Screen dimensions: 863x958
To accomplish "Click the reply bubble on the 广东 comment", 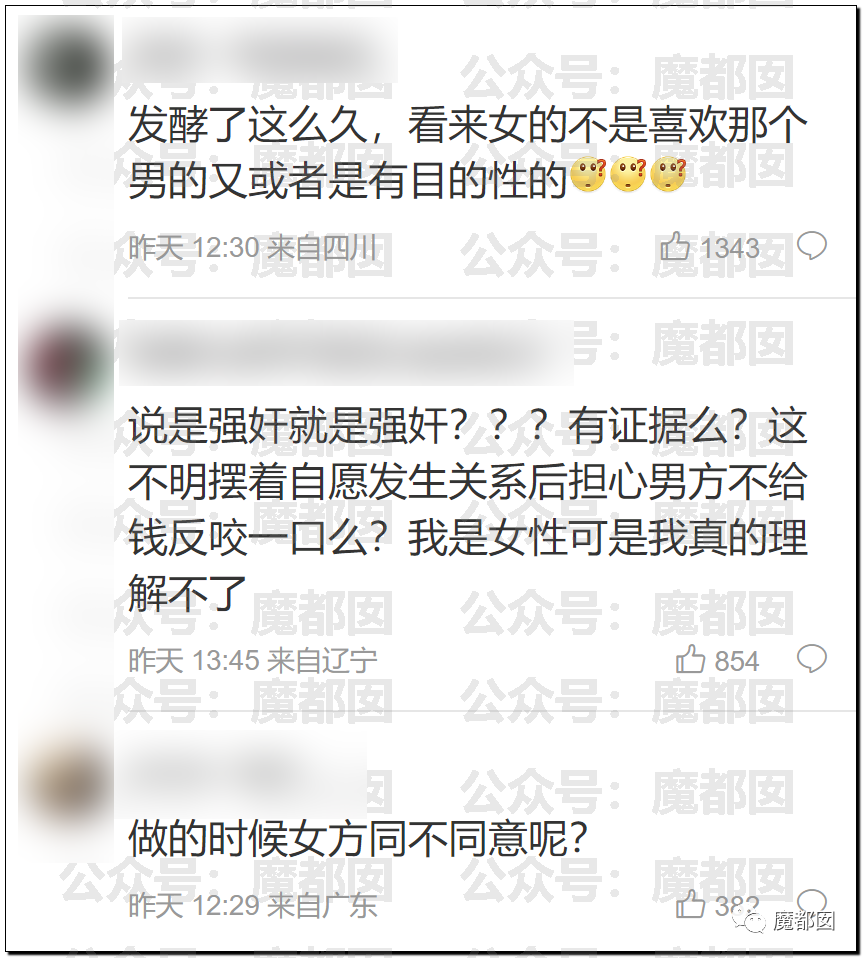I will point(812,901).
